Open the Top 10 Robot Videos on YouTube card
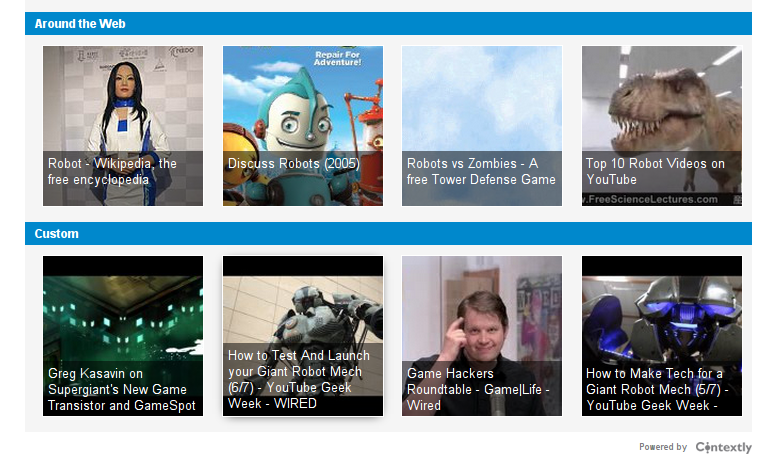This screenshot has height=469, width=776. (662, 126)
